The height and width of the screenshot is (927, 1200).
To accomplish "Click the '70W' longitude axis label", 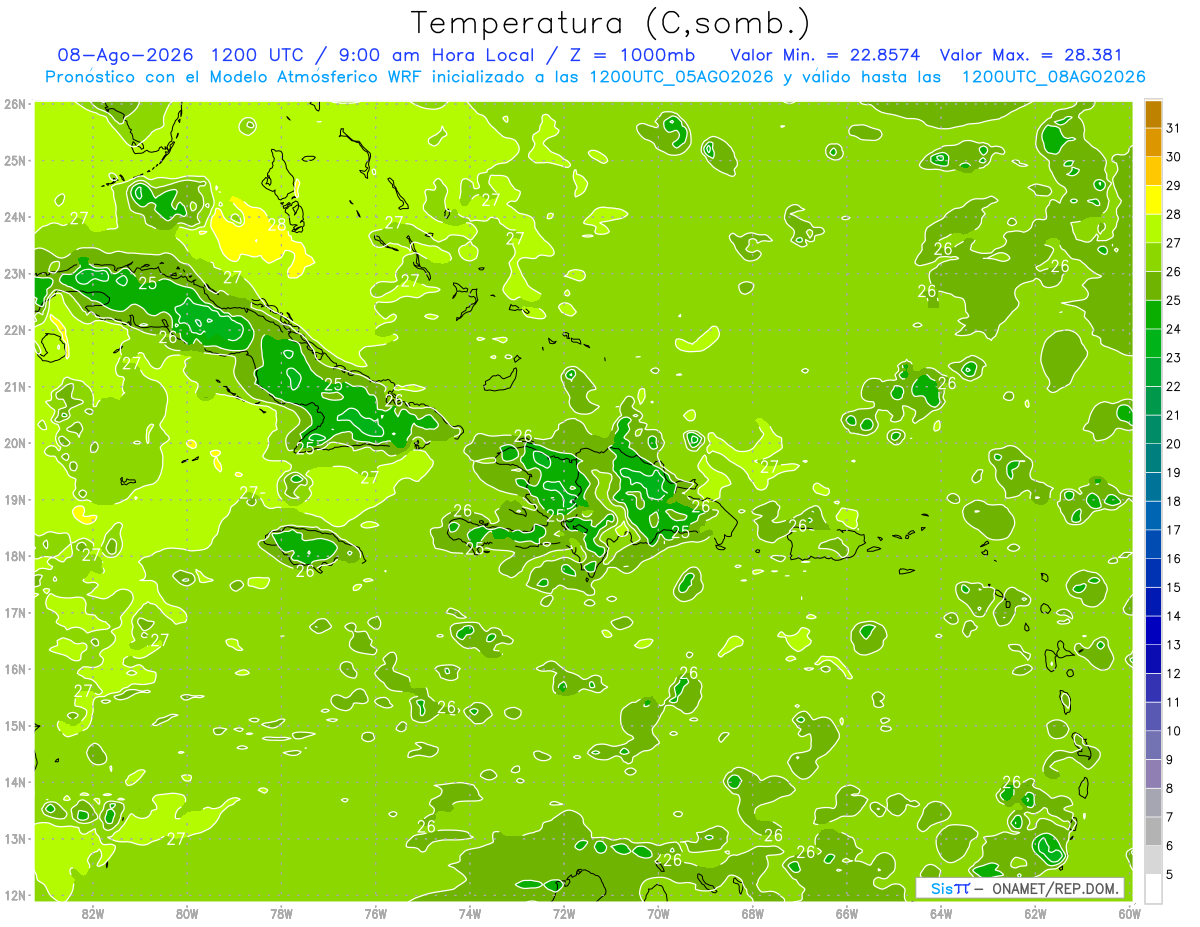I will 658,913.
